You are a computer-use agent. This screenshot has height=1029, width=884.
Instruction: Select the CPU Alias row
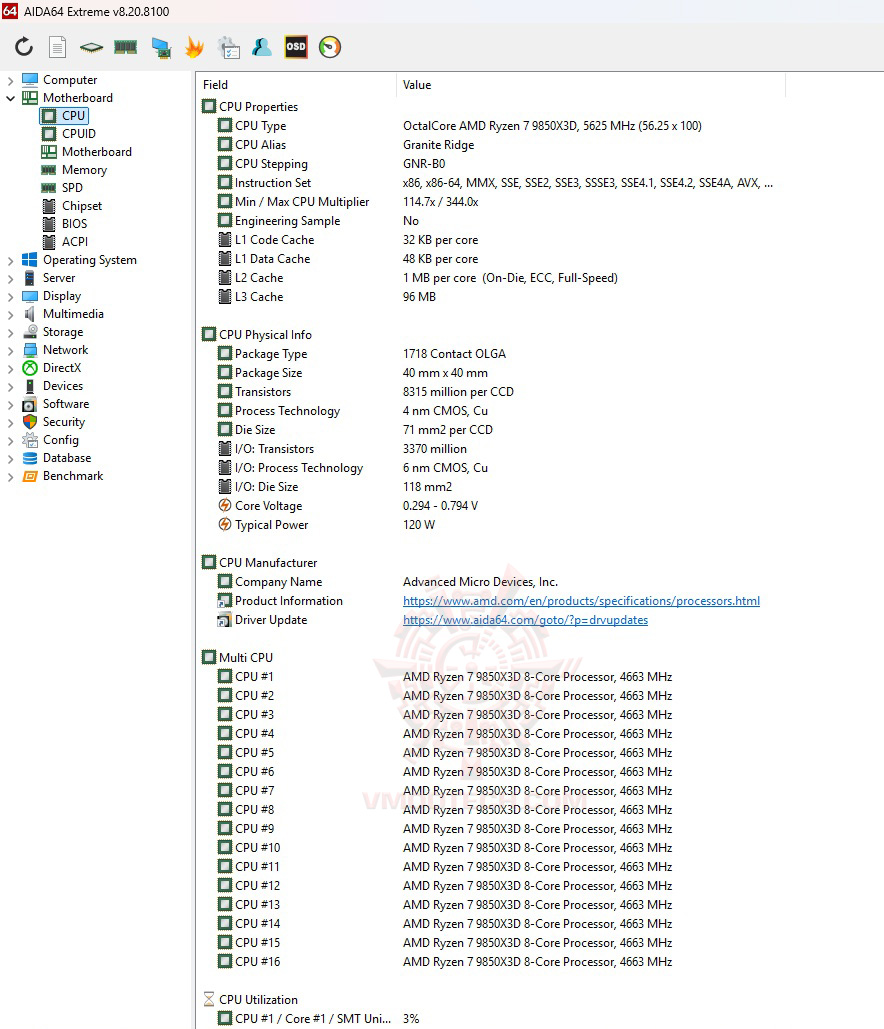(491, 145)
